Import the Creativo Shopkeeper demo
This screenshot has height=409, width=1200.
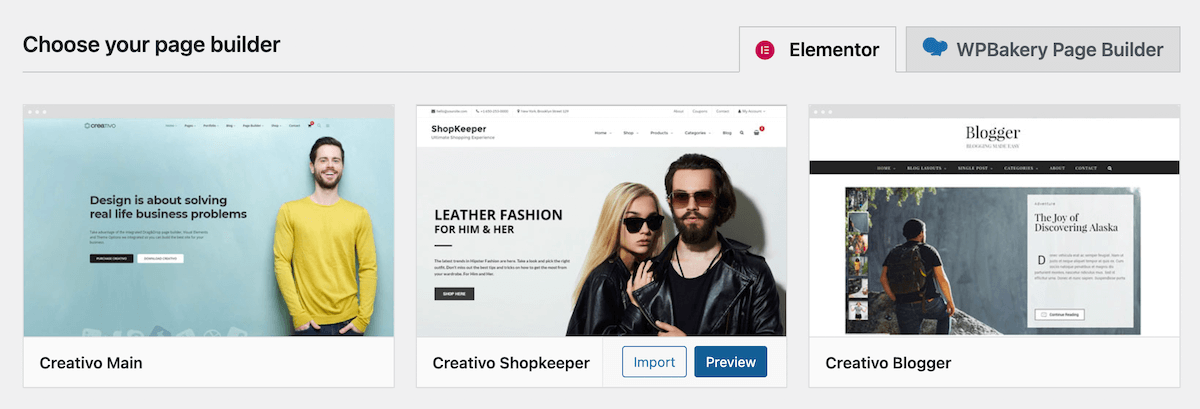click(x=655, y=362)
